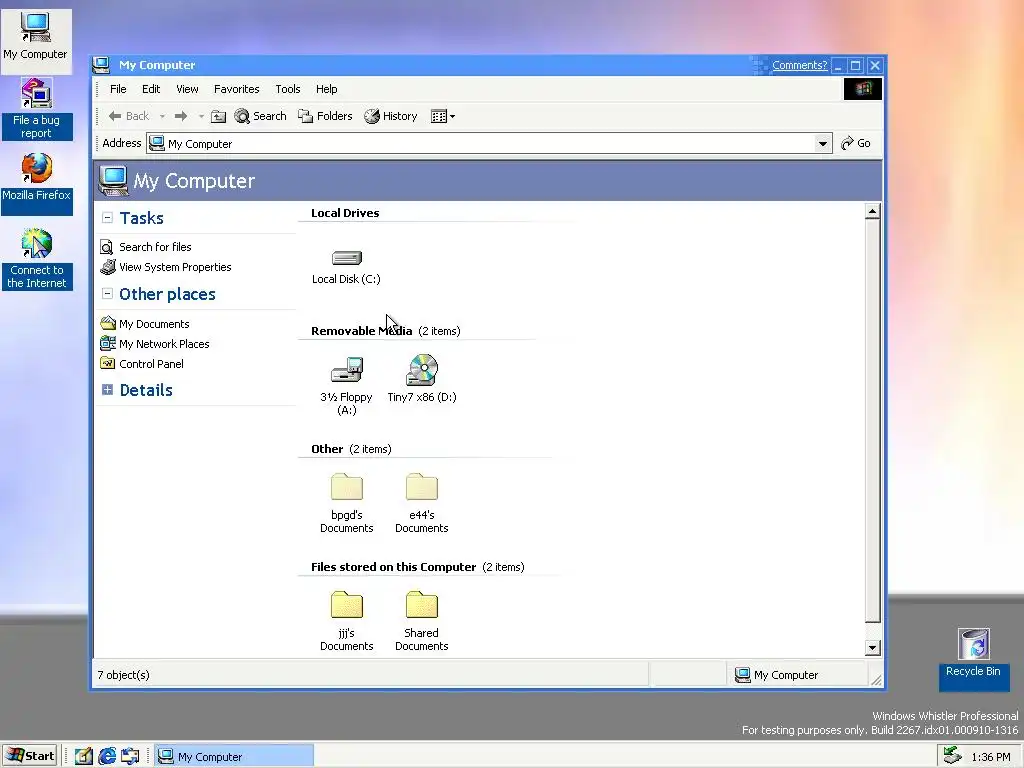Image resolution: width=1024 pixels, height=768 pixels.
Task: Open the Start menu
Action: click(x=30, y=756)
